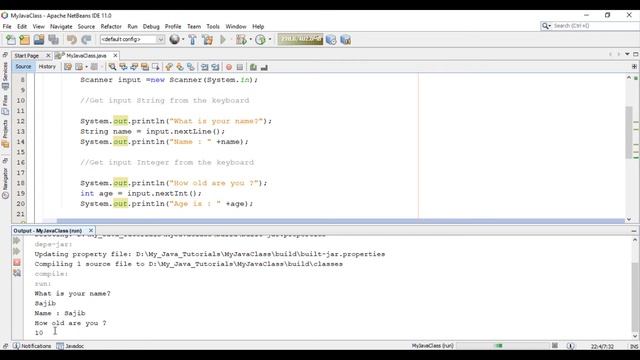Click the globe browser icon in toolbar

pyautogui.click(x=174, y=39)
